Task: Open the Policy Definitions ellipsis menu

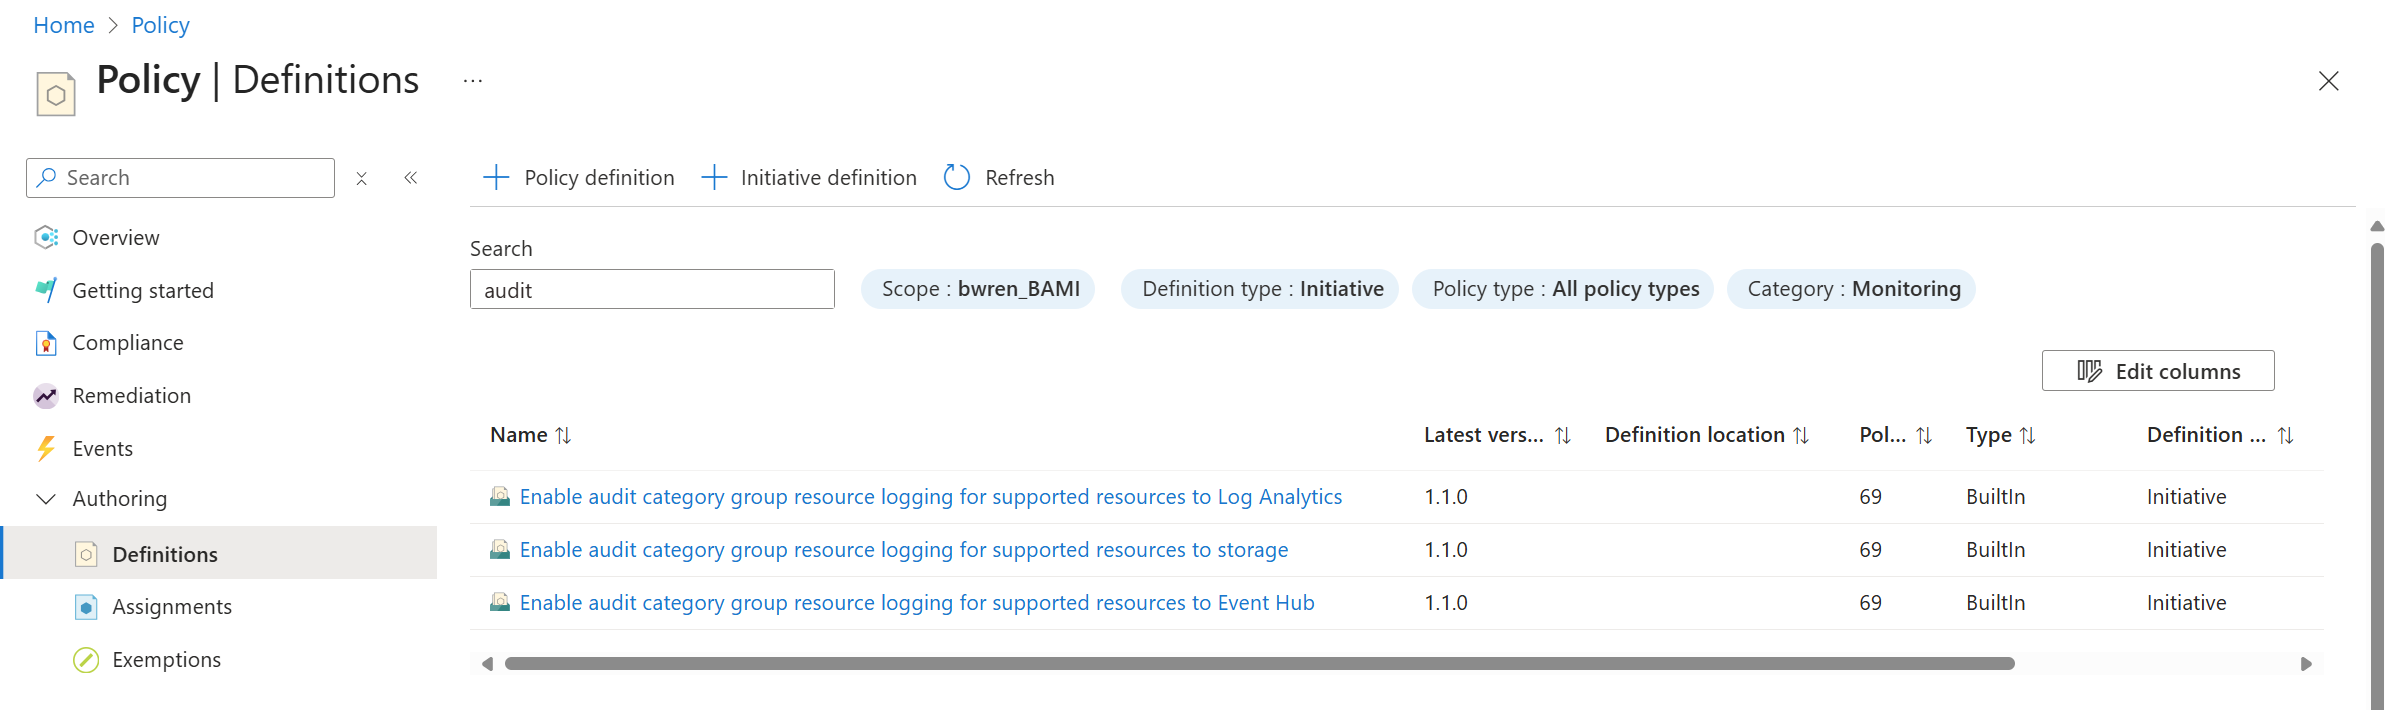Action: 473,81
